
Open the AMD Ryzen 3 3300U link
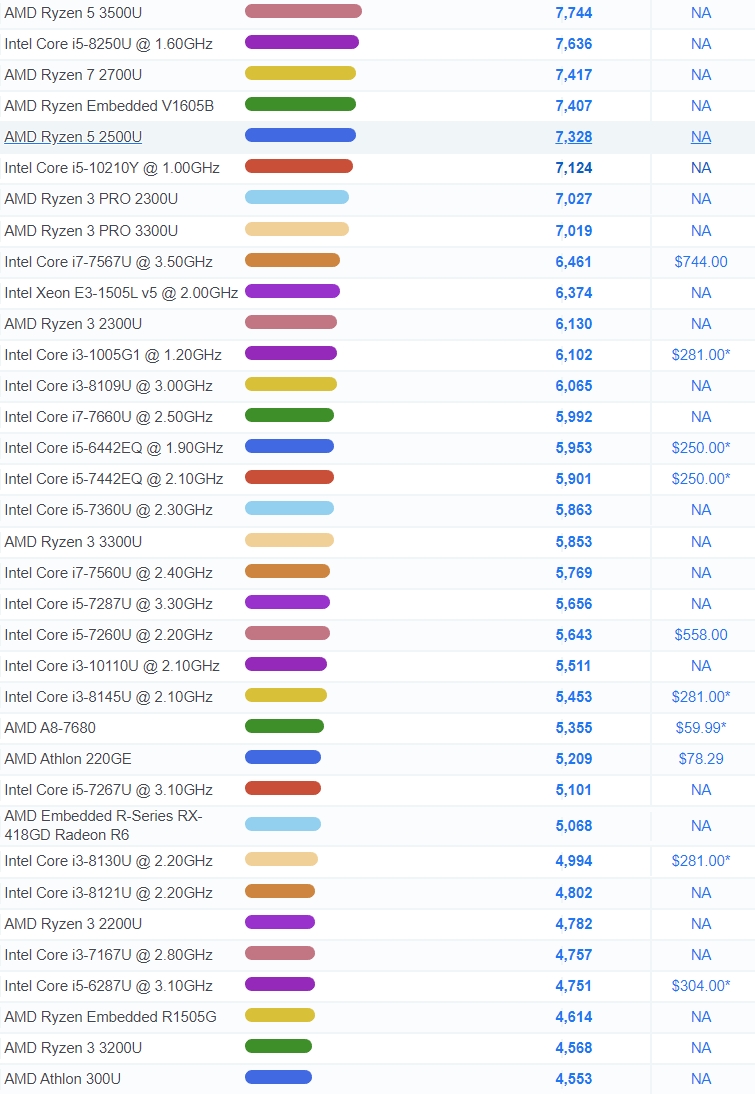tap(73, 542)
